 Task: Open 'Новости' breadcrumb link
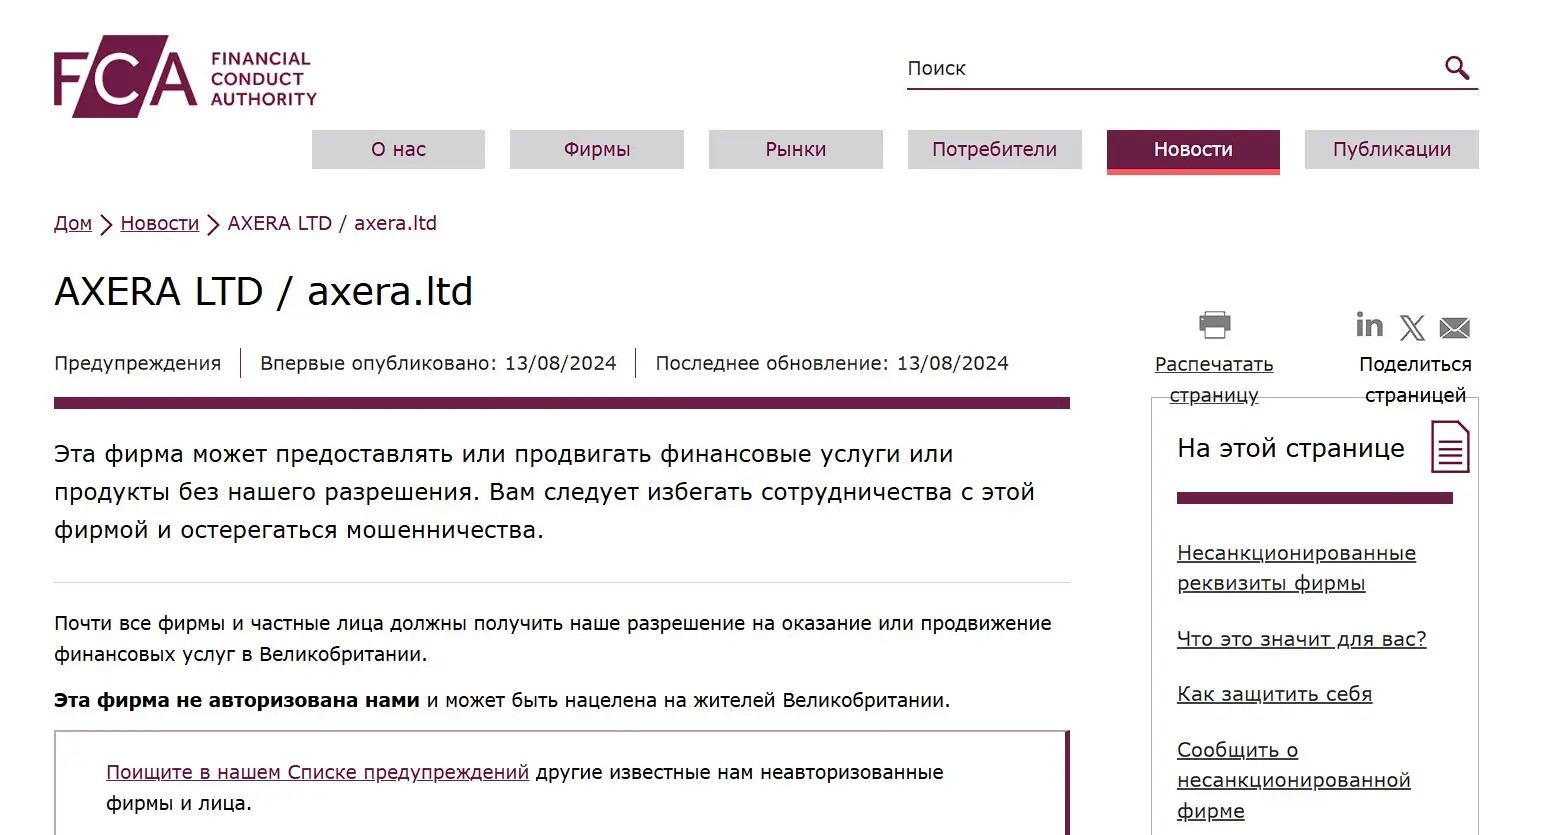point(159,222)
